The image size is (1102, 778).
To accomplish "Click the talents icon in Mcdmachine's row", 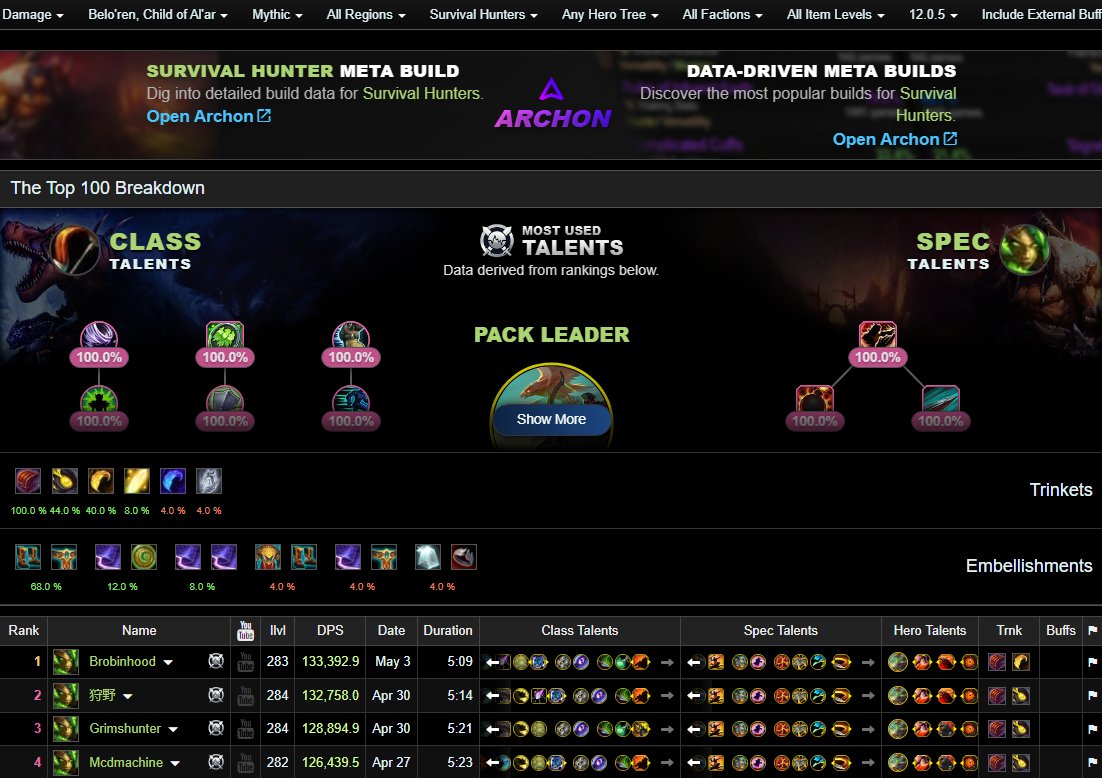I will (x=216, y=763).
